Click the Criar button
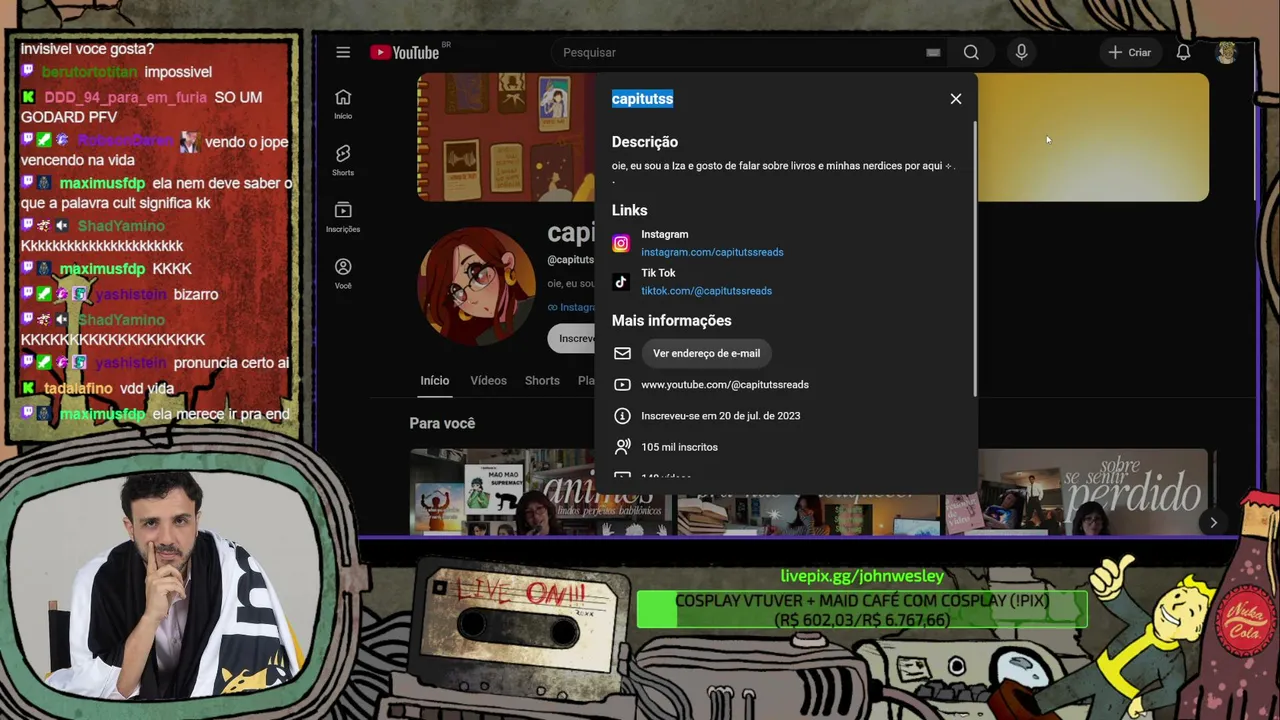 1130,52
